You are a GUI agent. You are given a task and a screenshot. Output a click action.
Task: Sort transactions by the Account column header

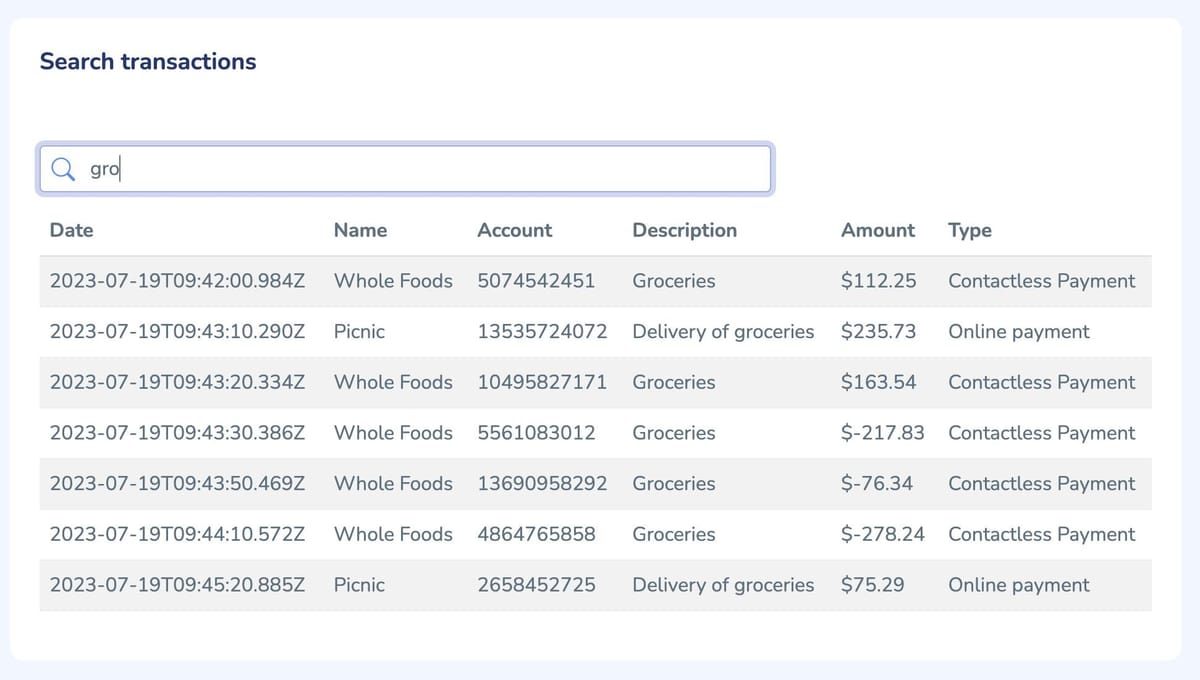514,230
